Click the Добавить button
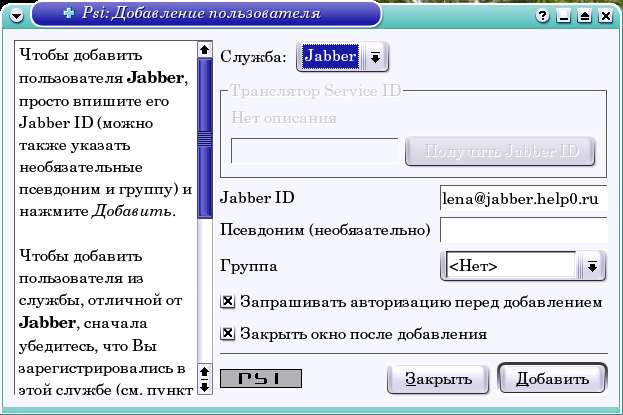Image resolution: width=623 pixels, height=415 pixels. pos(552,379)
